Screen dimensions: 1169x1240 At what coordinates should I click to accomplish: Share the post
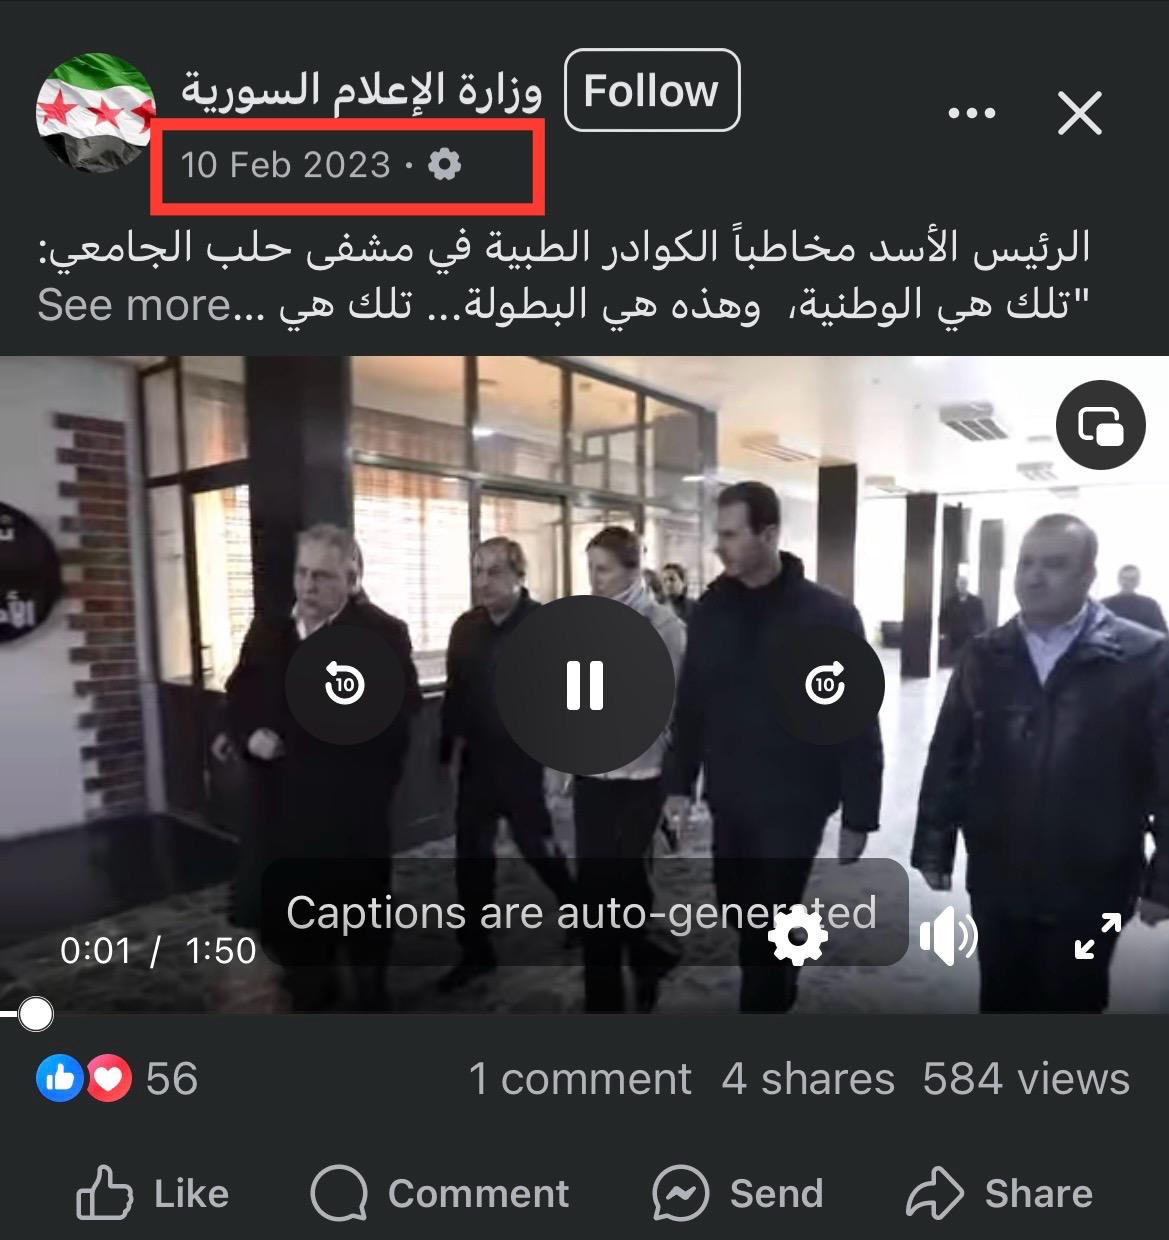[999, 1193]
